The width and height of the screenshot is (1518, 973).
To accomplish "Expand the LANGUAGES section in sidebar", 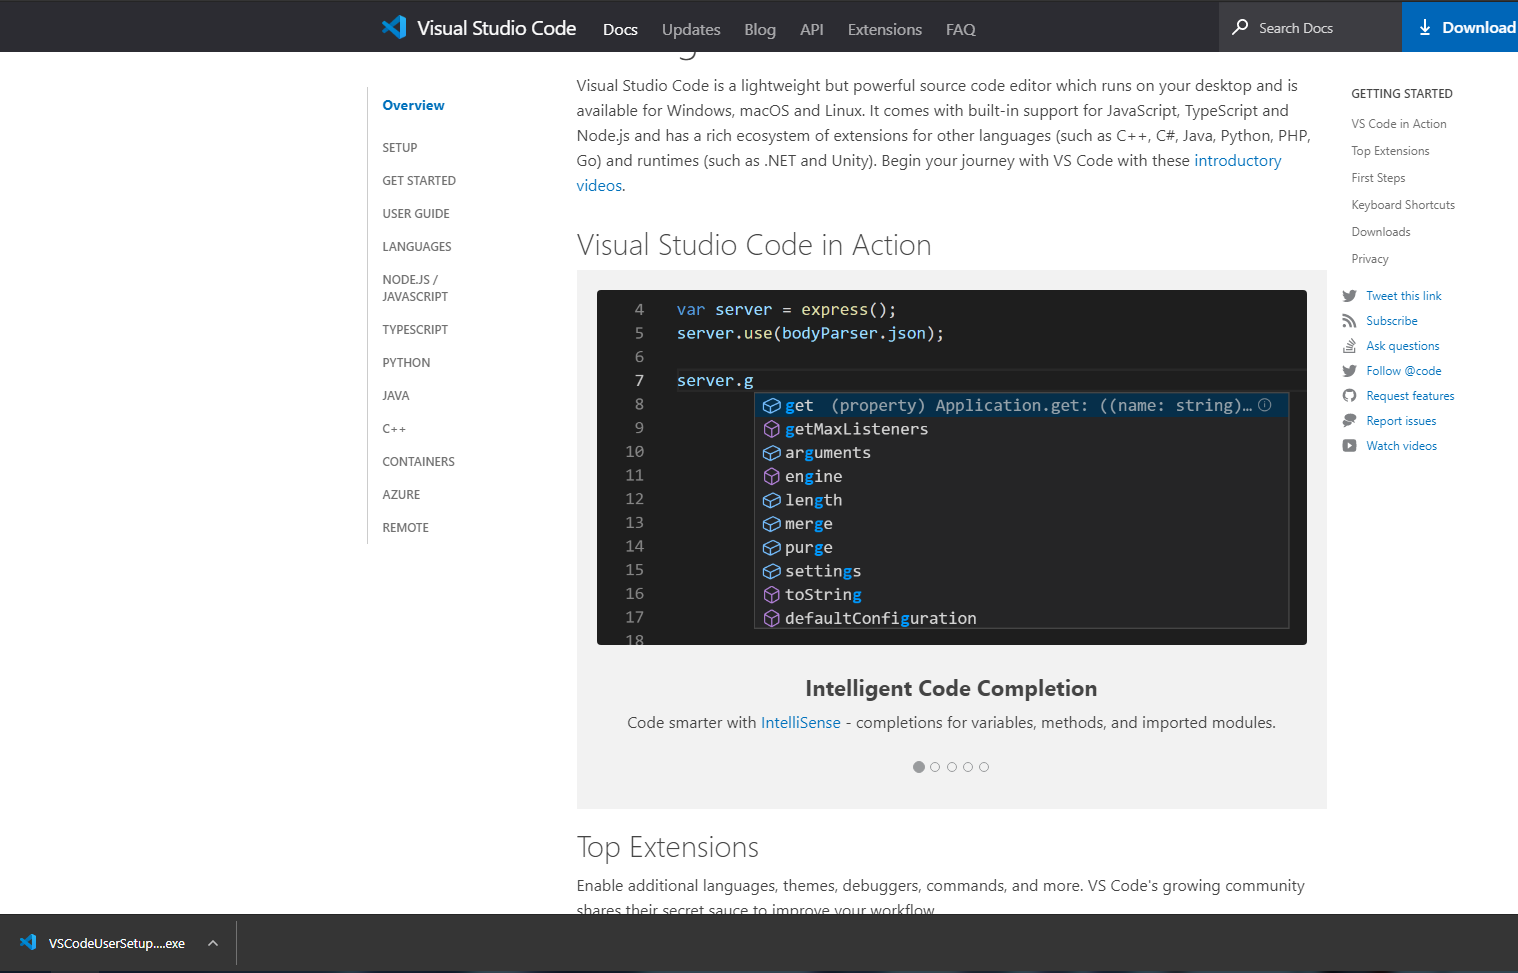I will [x=417, y=247].
